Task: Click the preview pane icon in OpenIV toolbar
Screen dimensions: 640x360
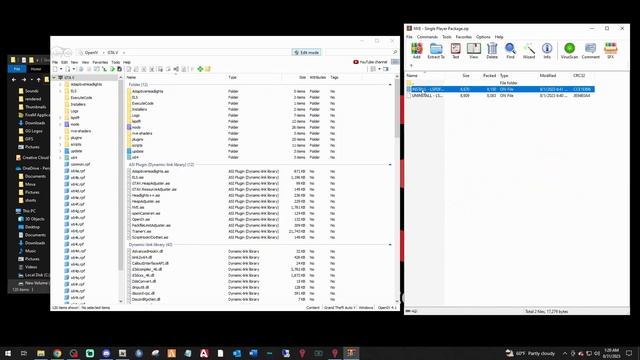Action: pos(386,69)
